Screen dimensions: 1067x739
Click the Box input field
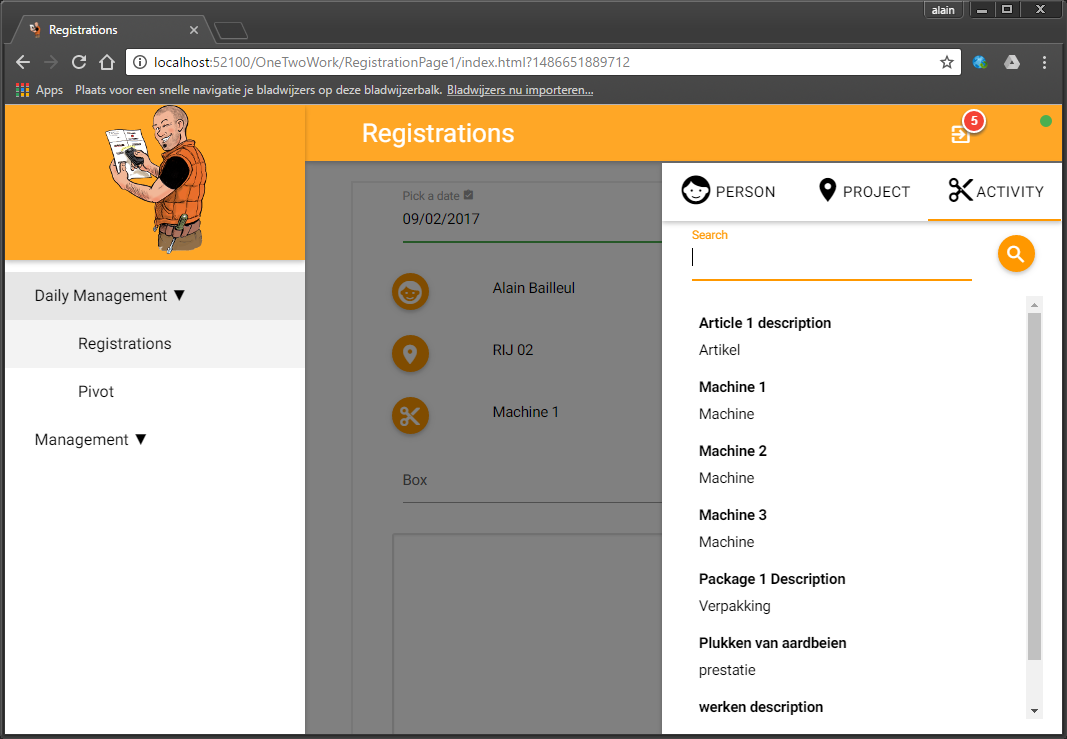pos(532,480)
